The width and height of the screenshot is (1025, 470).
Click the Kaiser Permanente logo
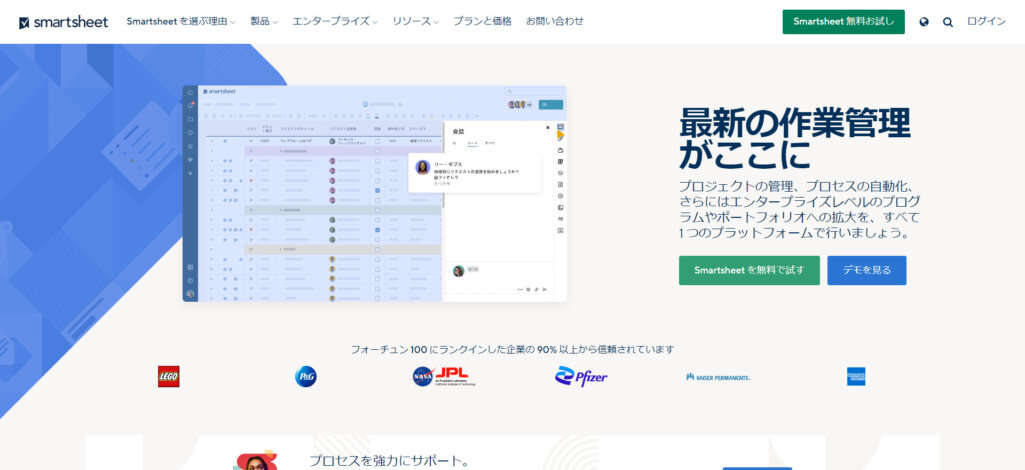point(718,377)
